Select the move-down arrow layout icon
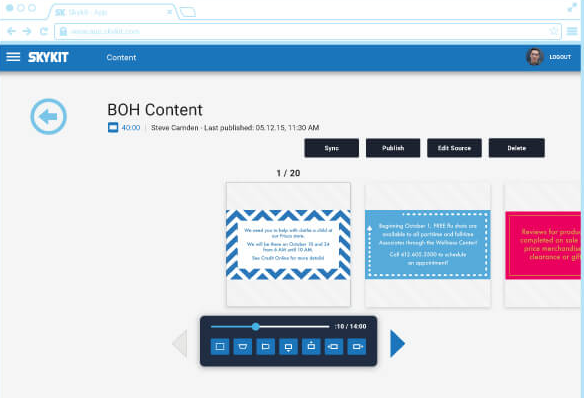Screen dimensions: 584x398 point(288,347)
